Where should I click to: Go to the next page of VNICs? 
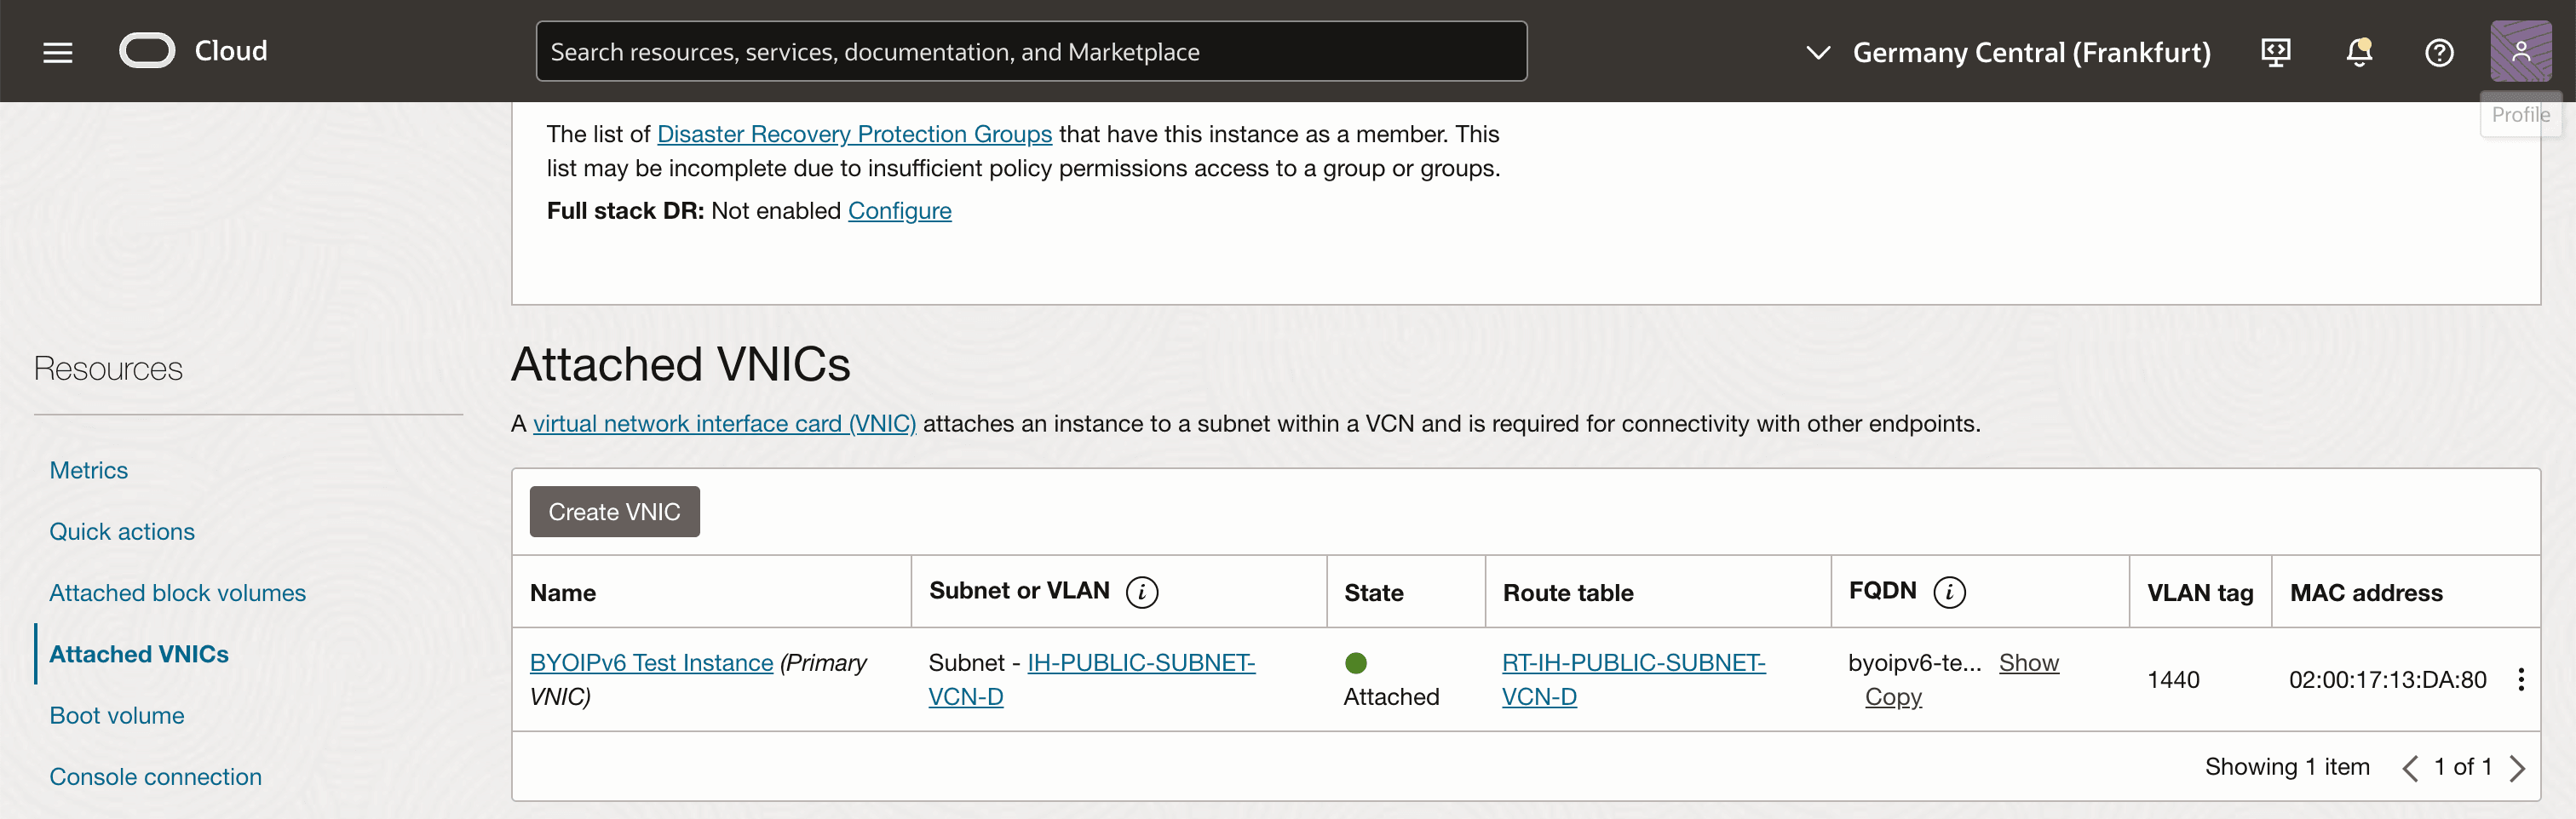coord(2517,768)
